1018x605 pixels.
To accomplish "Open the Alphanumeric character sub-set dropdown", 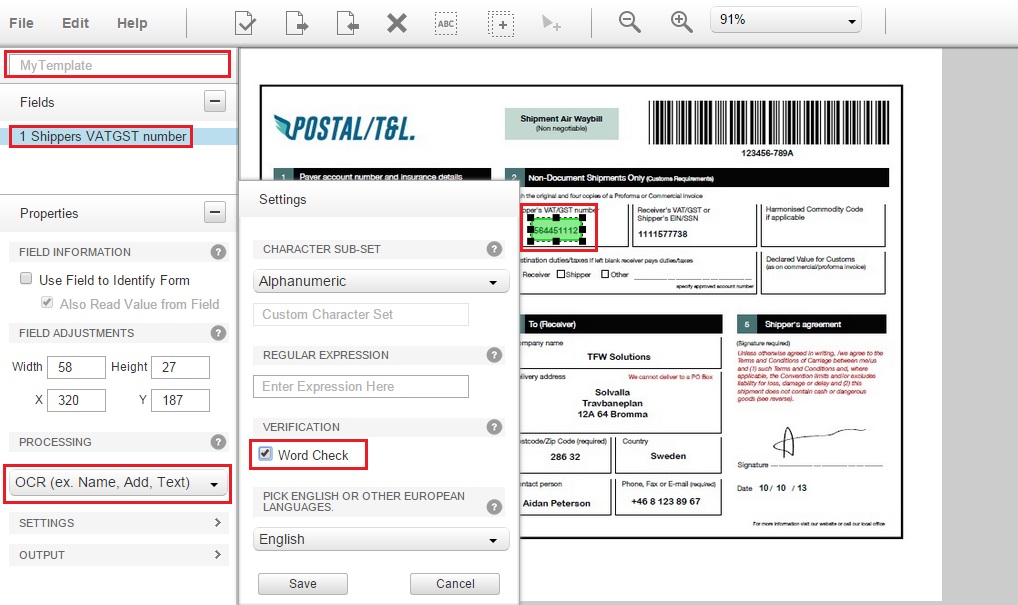I will click(381, 282).
